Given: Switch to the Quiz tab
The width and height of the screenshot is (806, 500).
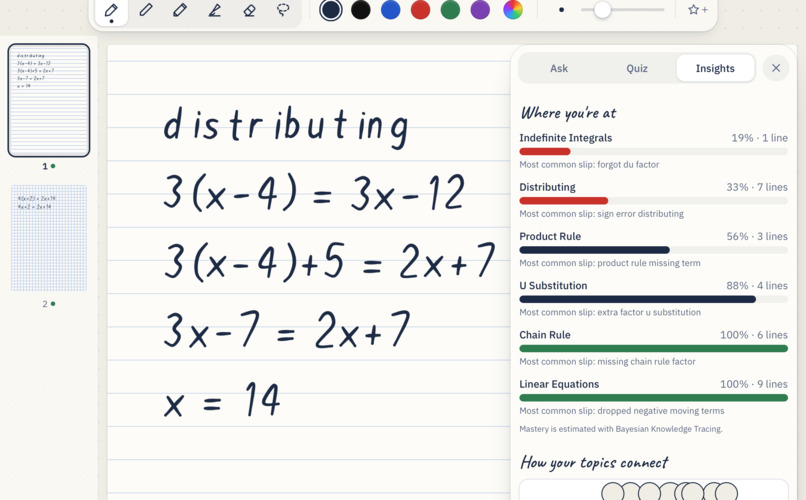Looking at the screenshot, I should pos(637,68).
